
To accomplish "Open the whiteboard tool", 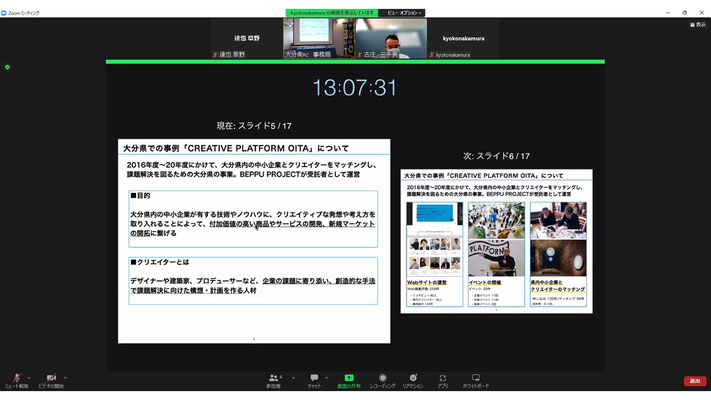I will click(476, 380).
